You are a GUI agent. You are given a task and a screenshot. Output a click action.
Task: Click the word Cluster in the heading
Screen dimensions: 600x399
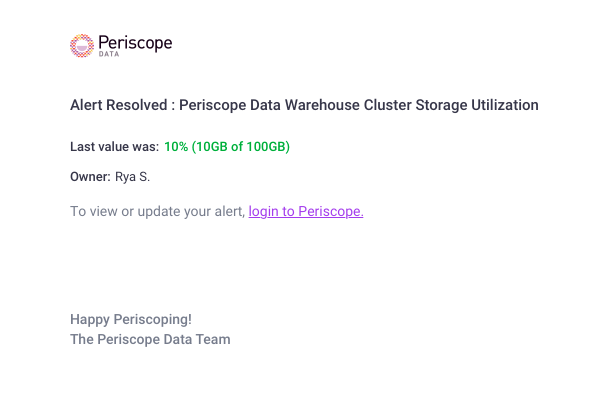coord(387,105)
